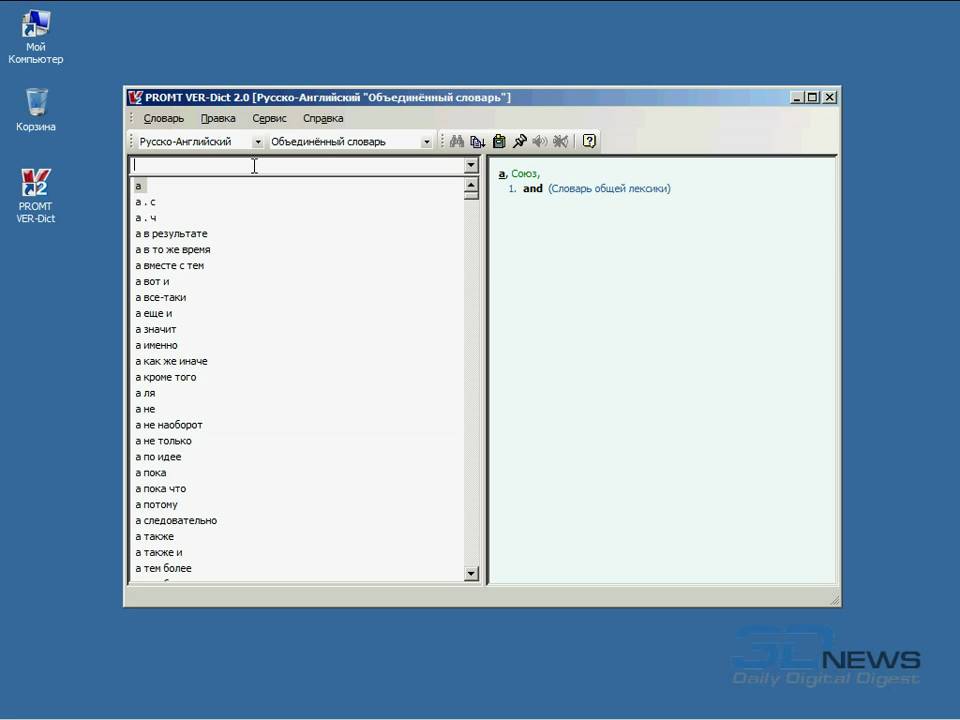Open the search field history dropdown arrow
Viewport: 960px width, 720px height.
(x=471, y=165)
